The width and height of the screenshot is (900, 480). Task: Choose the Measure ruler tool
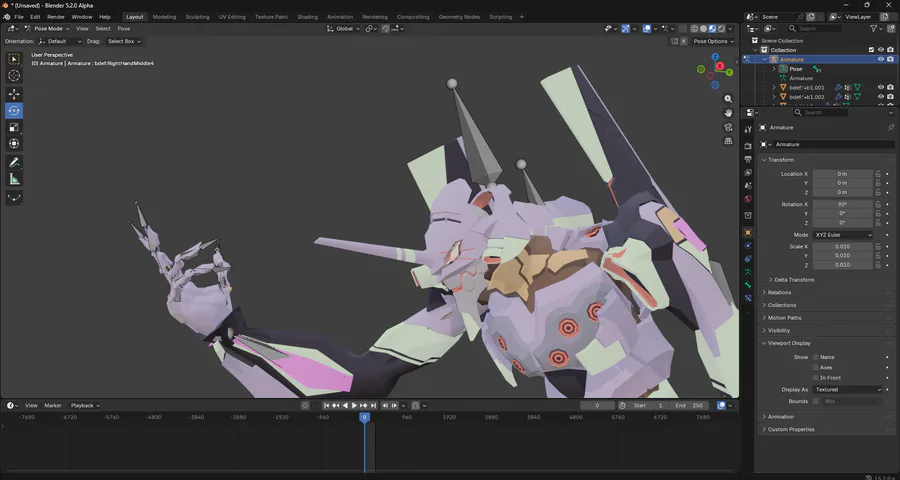click(14, 179)
